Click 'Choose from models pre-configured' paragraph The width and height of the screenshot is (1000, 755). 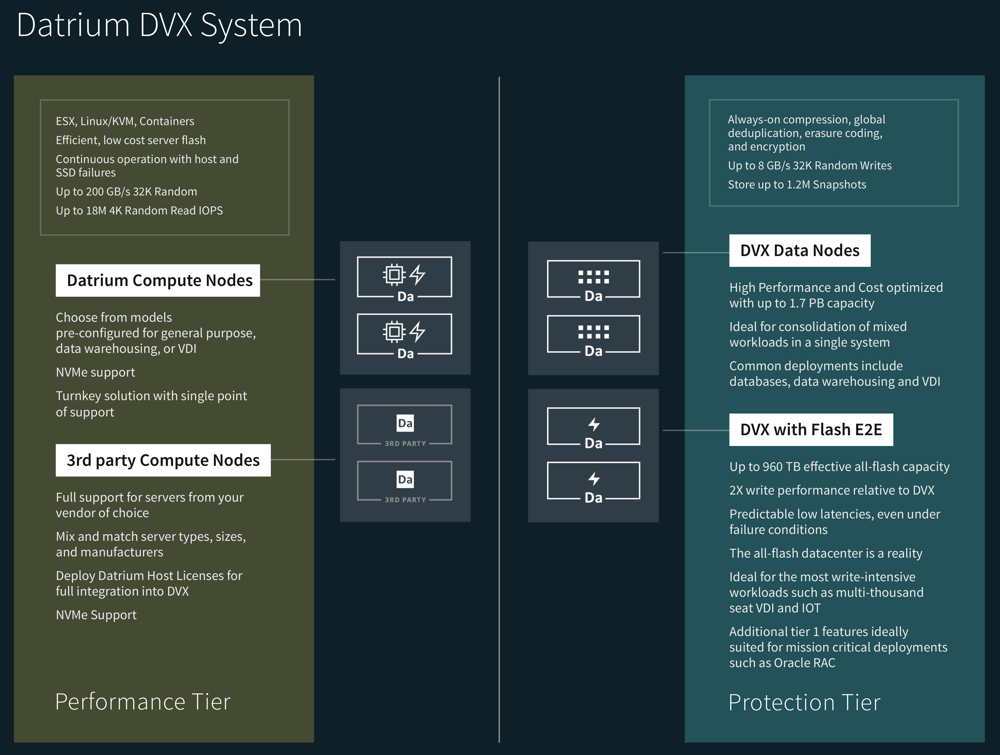pyautogui.click(x=156, y=333)
